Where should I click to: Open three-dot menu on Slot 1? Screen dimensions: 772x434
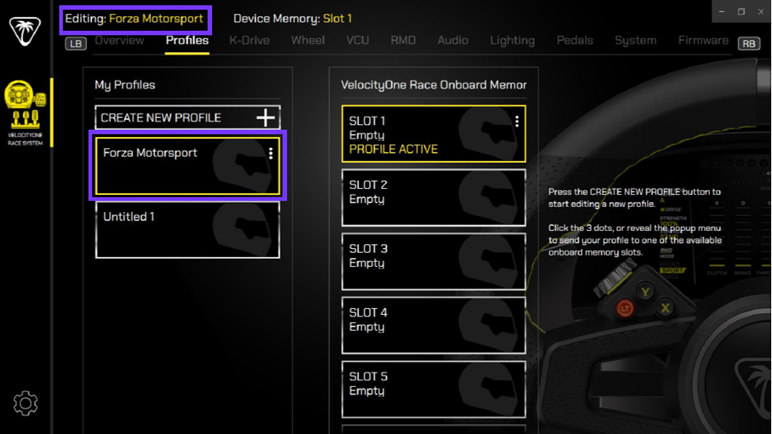click(x=516, y=122)
